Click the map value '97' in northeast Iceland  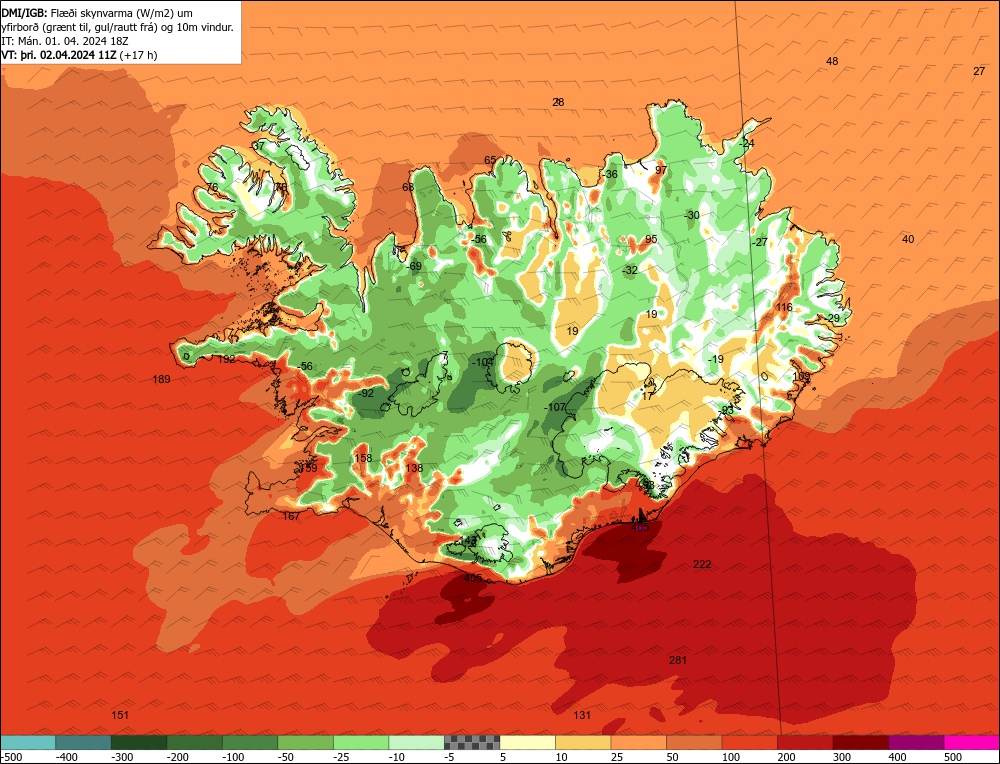(x=661, y=170)
